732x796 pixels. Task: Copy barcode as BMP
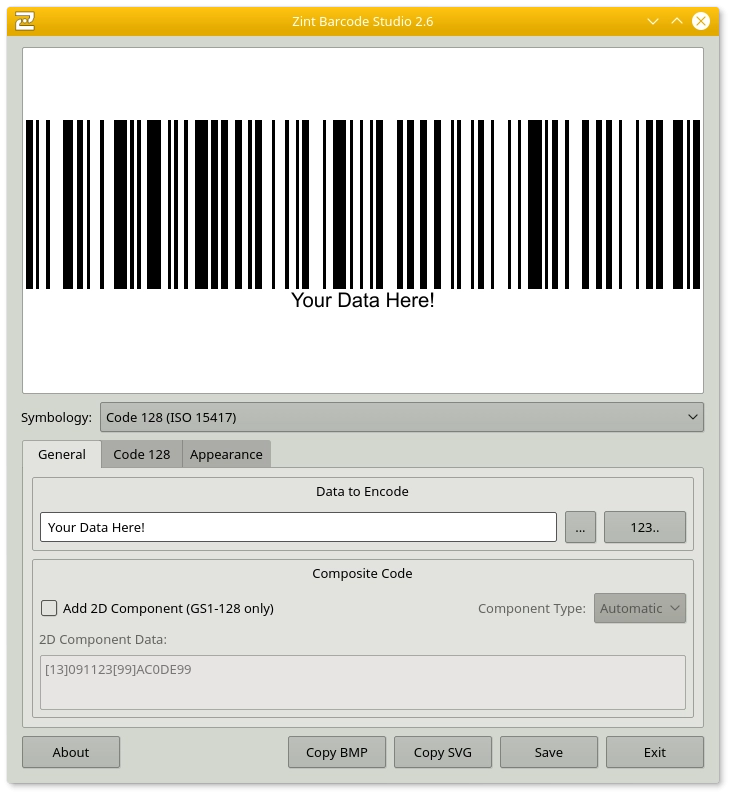coord(337,752)
